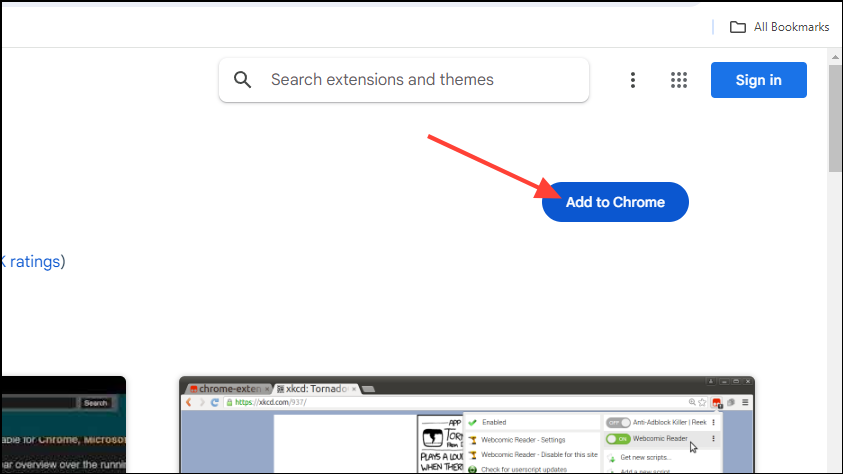Open the Tampermonkey popup screenshot thumbnail
This screenshot has width=843, height=474.
[467, 425]
